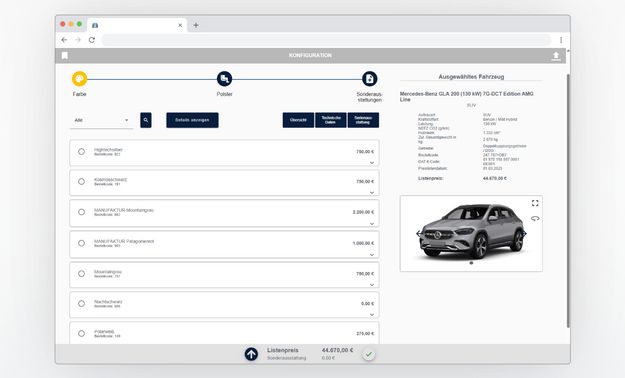The image size is (625, 378).
Task: Select Hightechsilber color radio button
Action: [81, 152]
